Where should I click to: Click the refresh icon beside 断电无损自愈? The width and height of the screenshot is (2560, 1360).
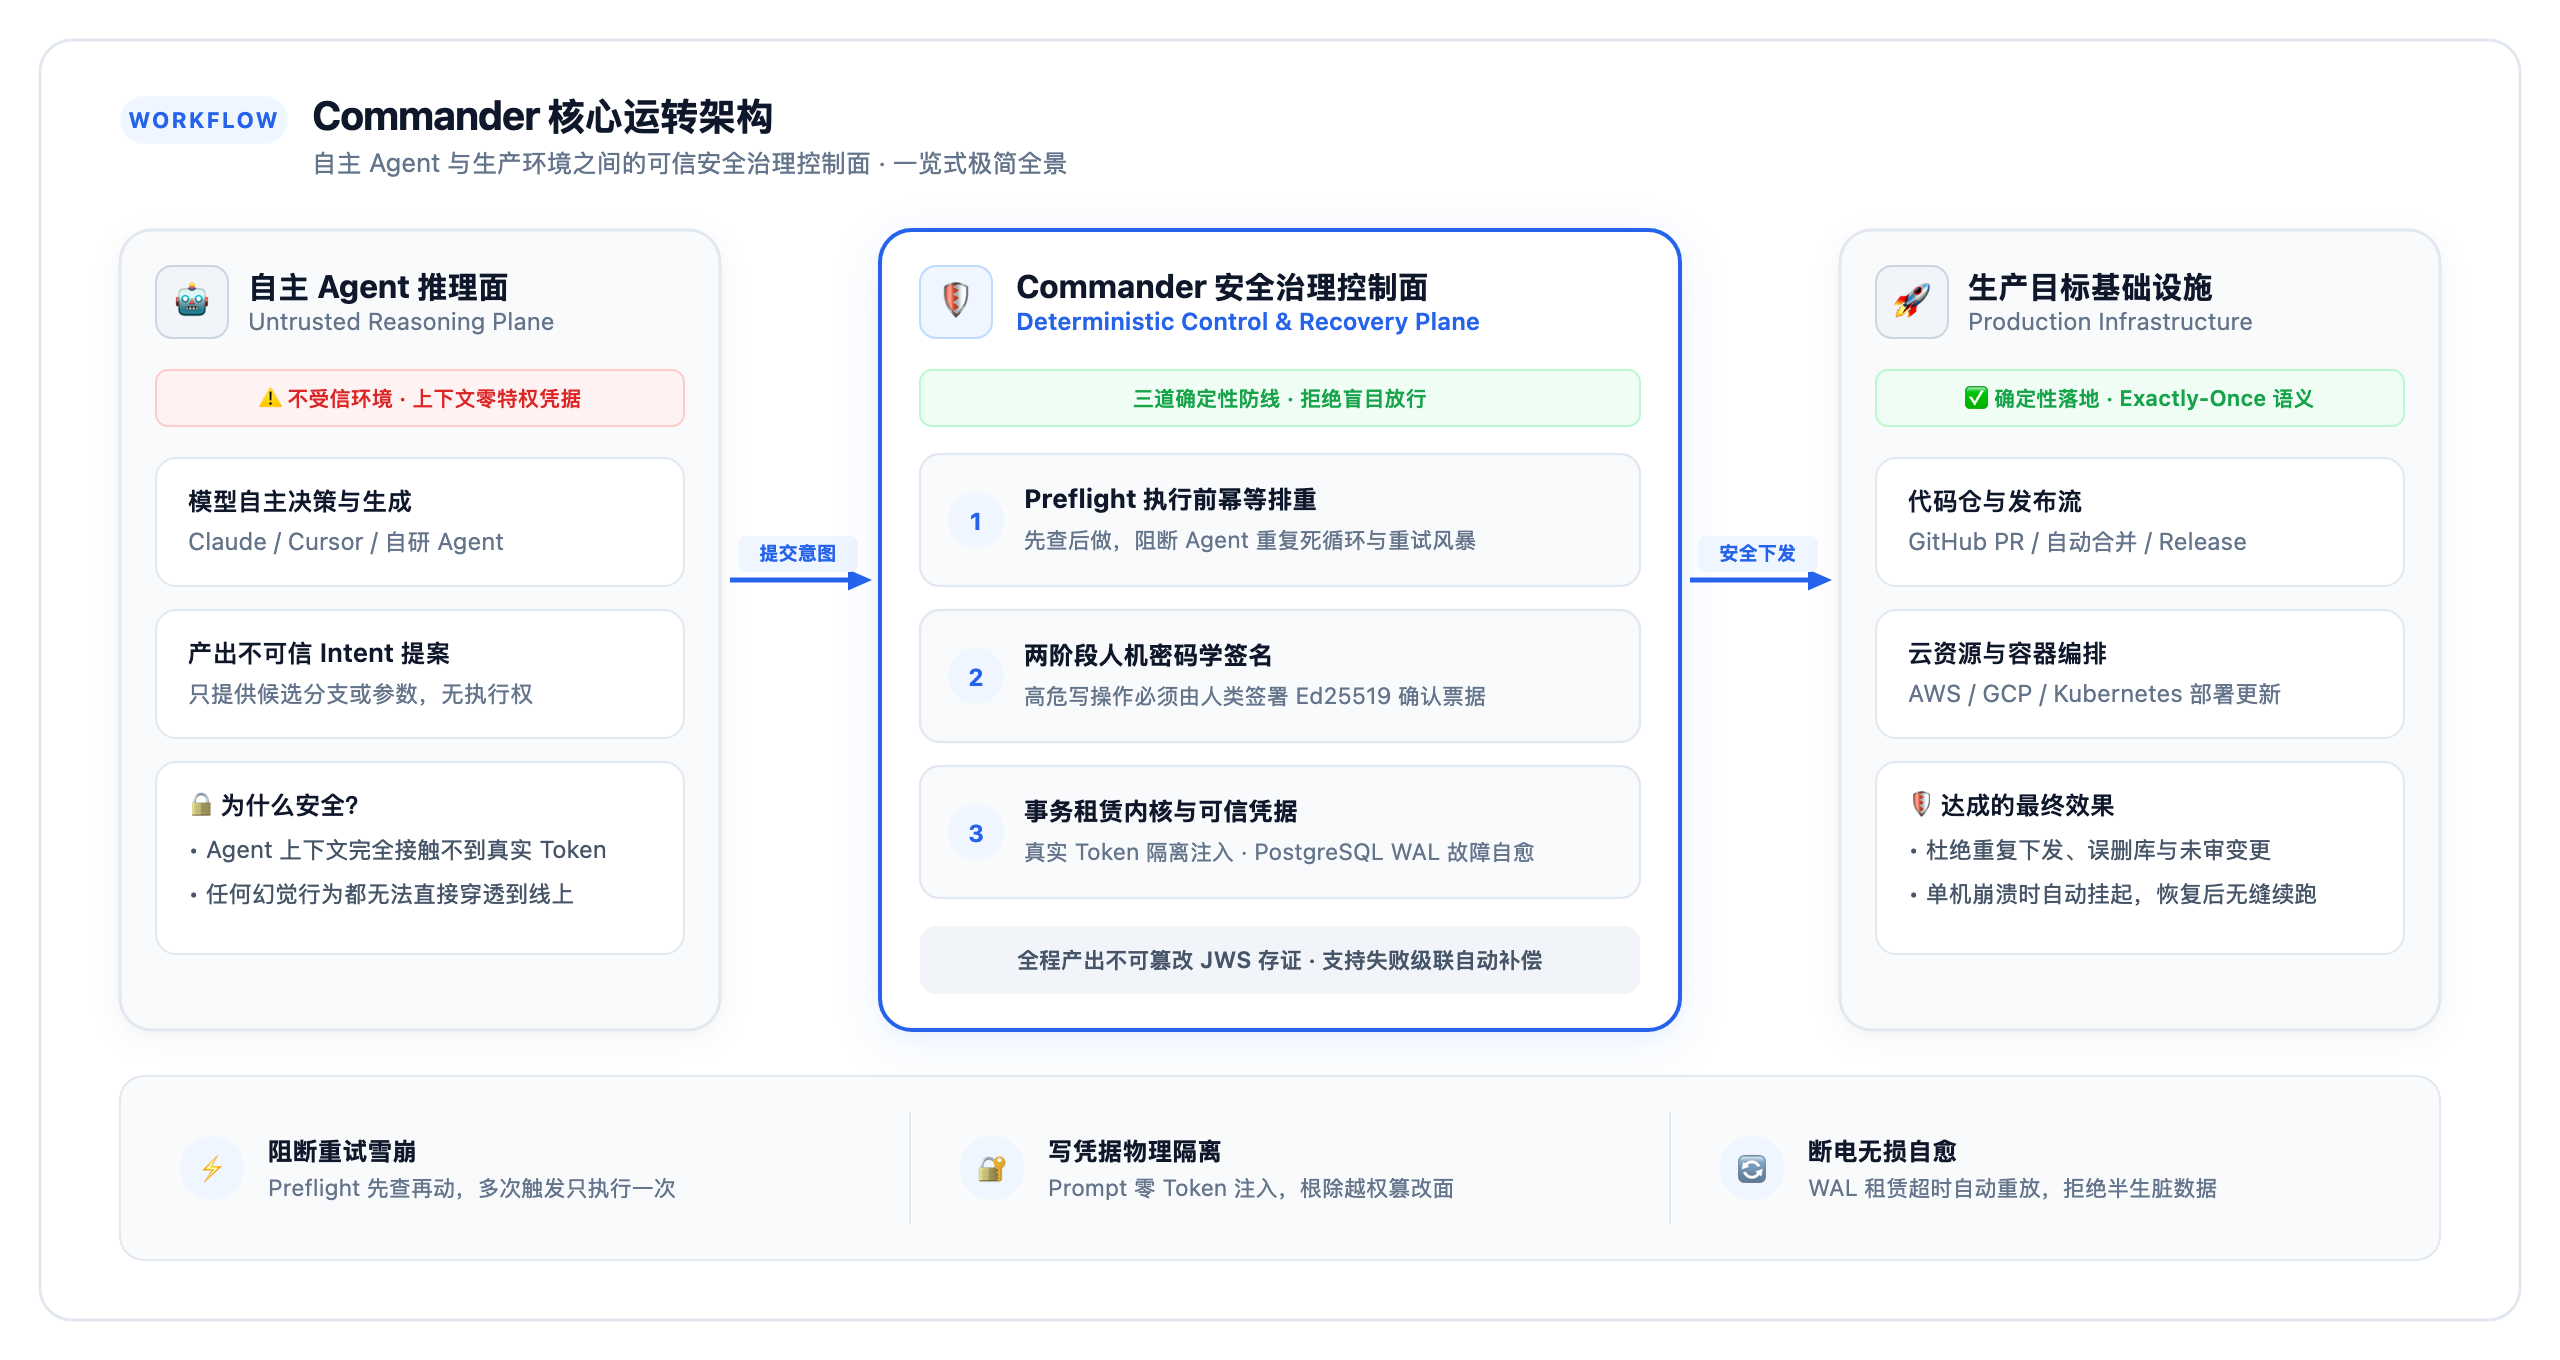click(1752, 1168)
